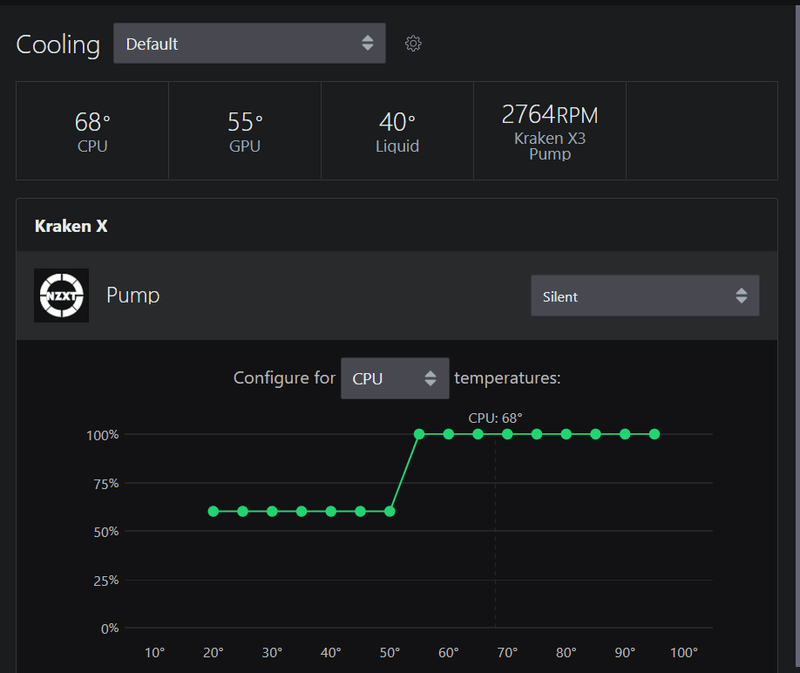
Task: Select the 70° point on the pump curve
Action: pyautogui.click(x=507, y=434)
